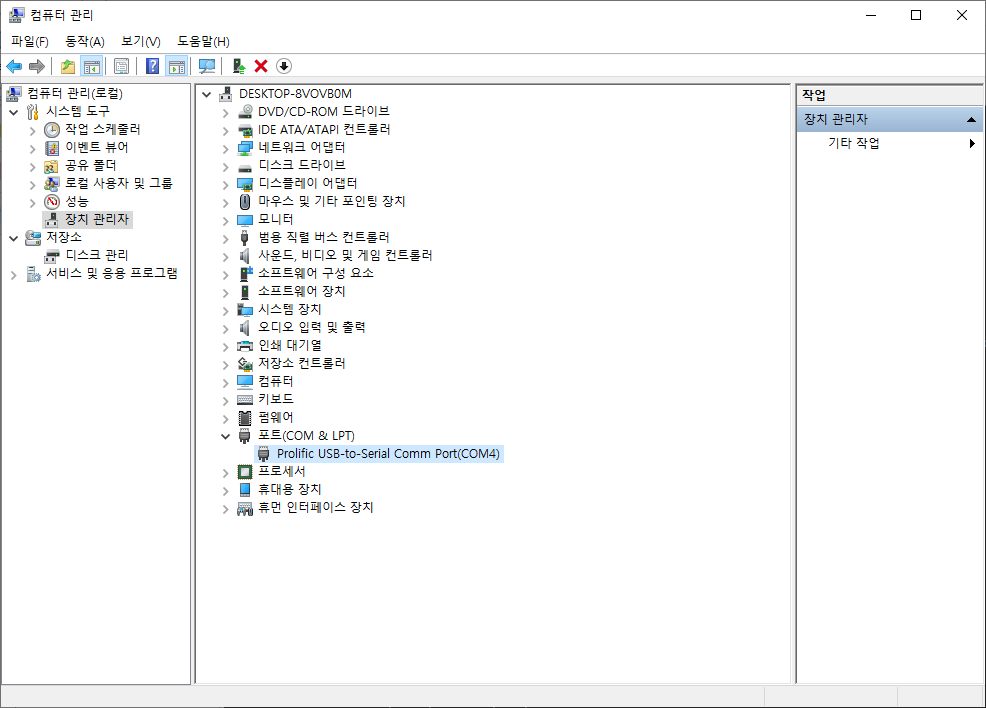This screenshot has height=708, width=986.
Task: Select the 휴대용 장치 category
Action: [289, 489]
